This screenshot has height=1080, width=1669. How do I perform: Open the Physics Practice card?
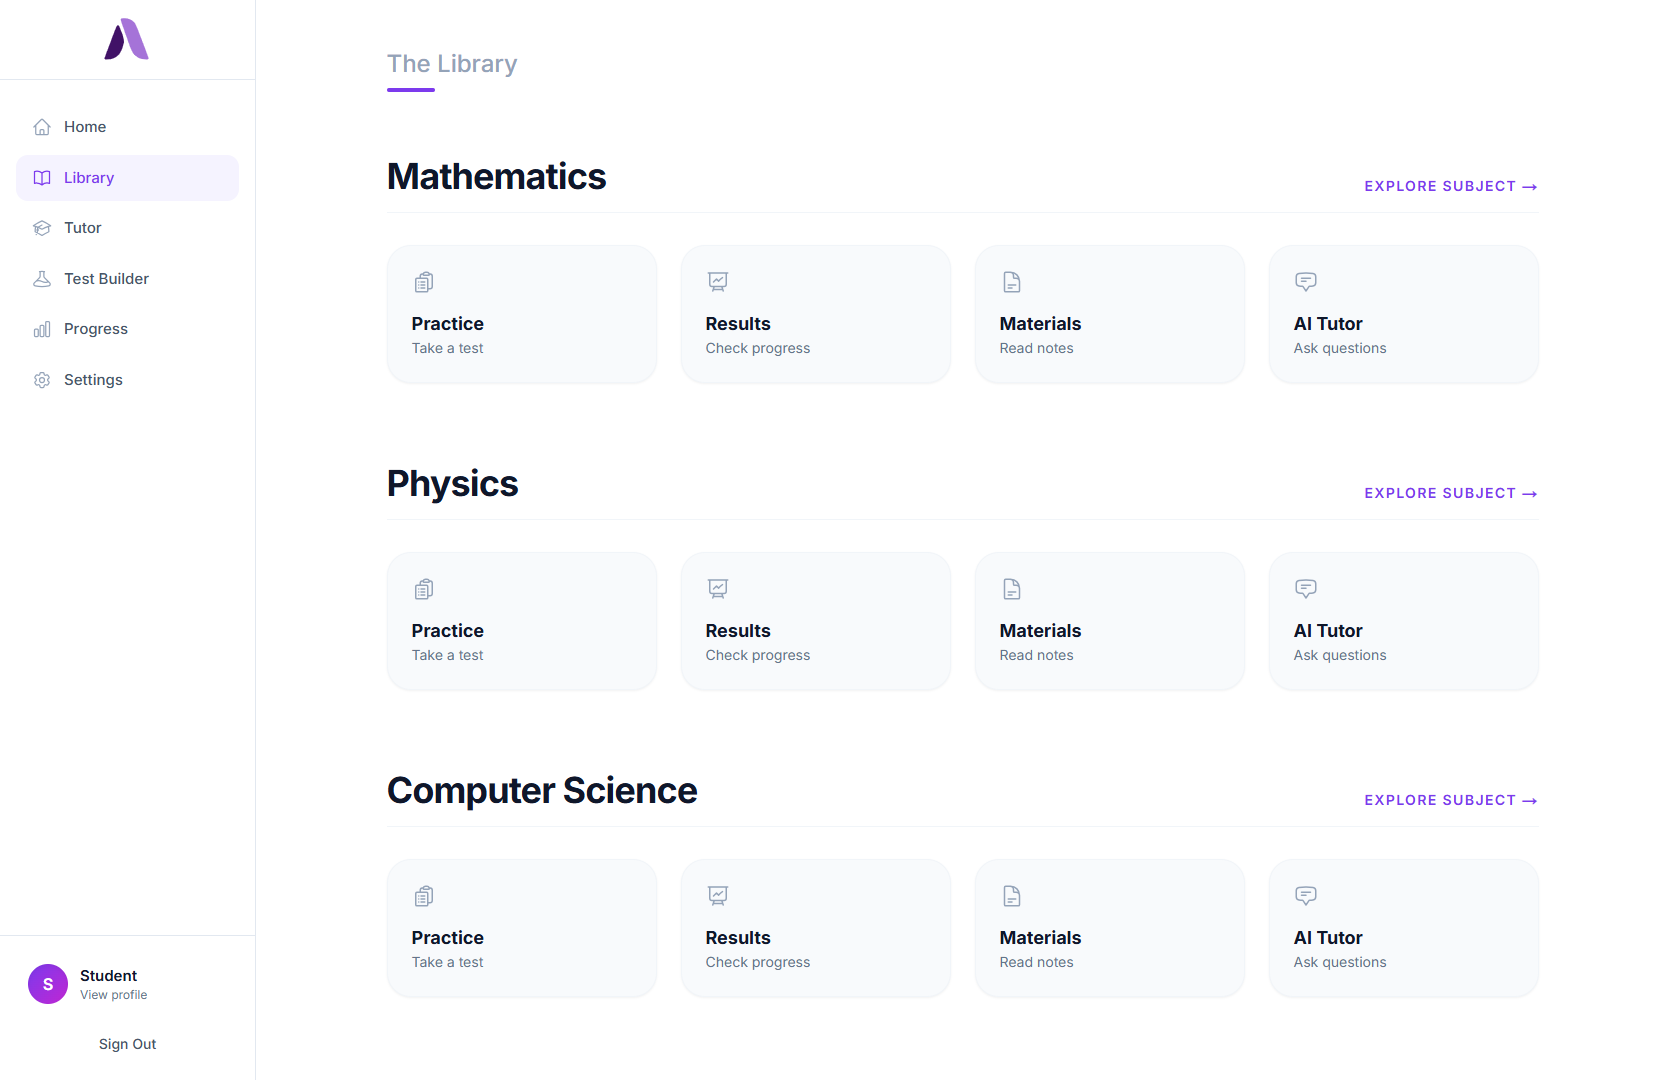(x=521, y=621)
